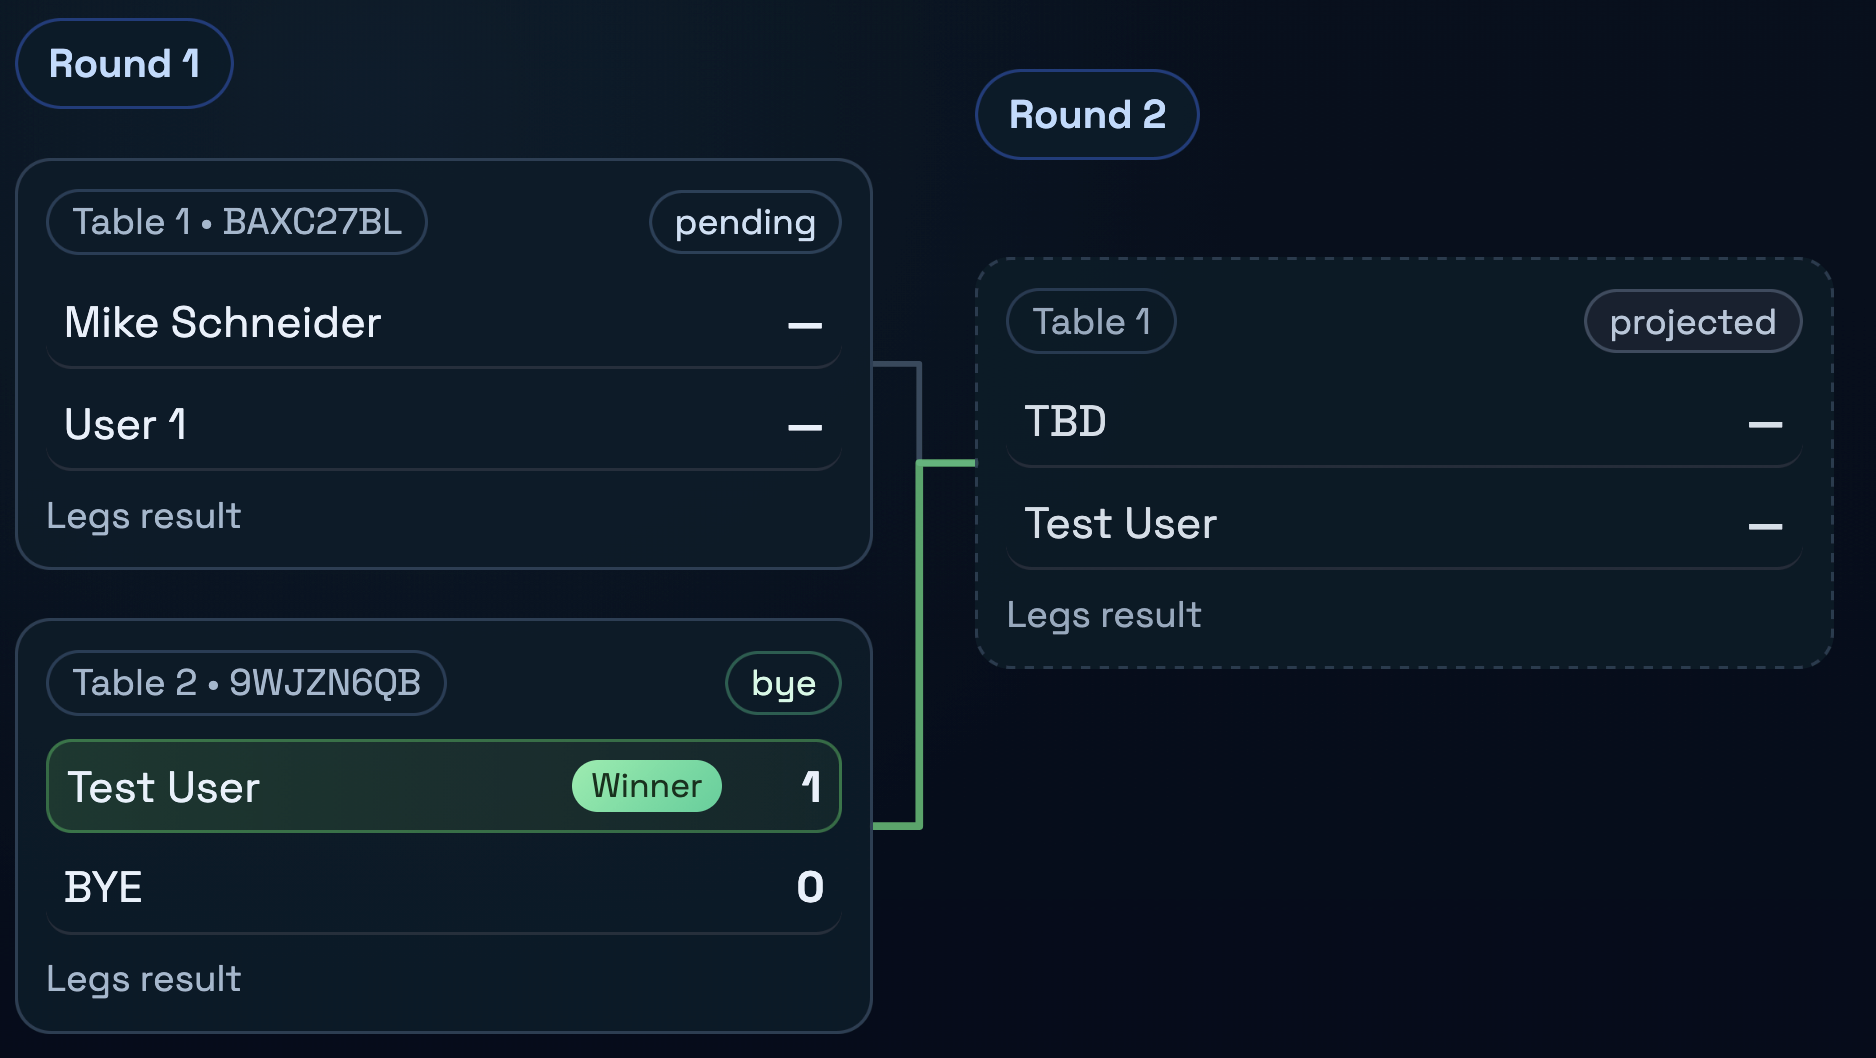Click the Winner badge on Test User
The height and width of the screenshot is (1058, 1876).
[645, 786]
